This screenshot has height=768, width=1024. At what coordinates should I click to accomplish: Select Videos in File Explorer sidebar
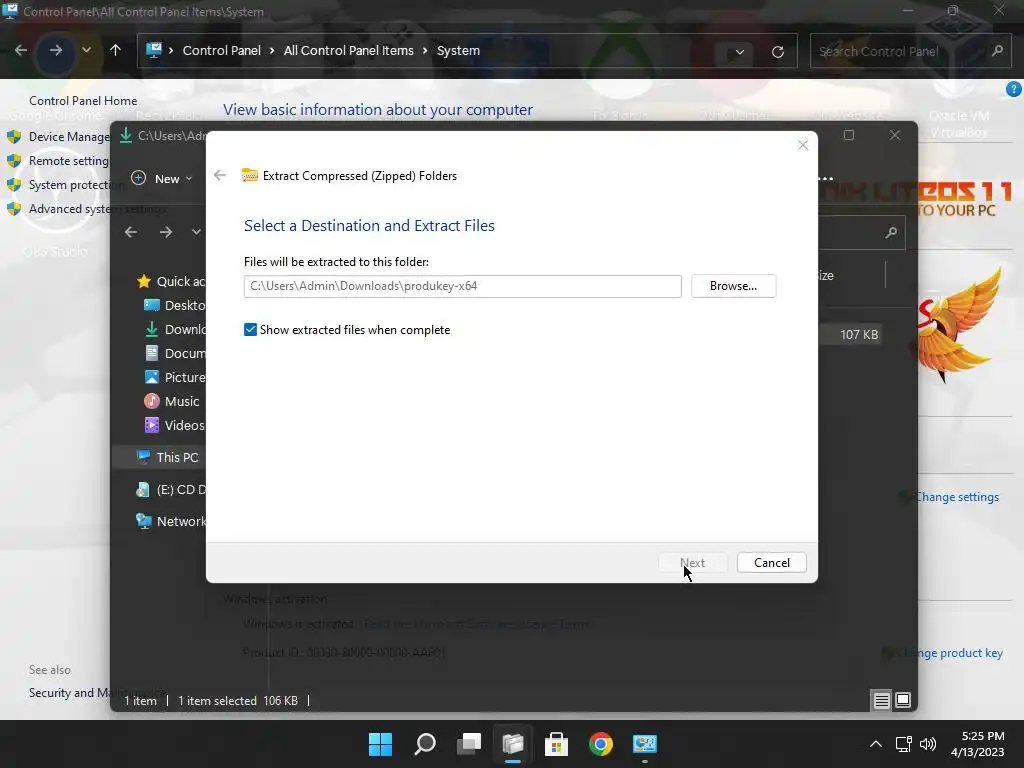[x=174, y=426]
